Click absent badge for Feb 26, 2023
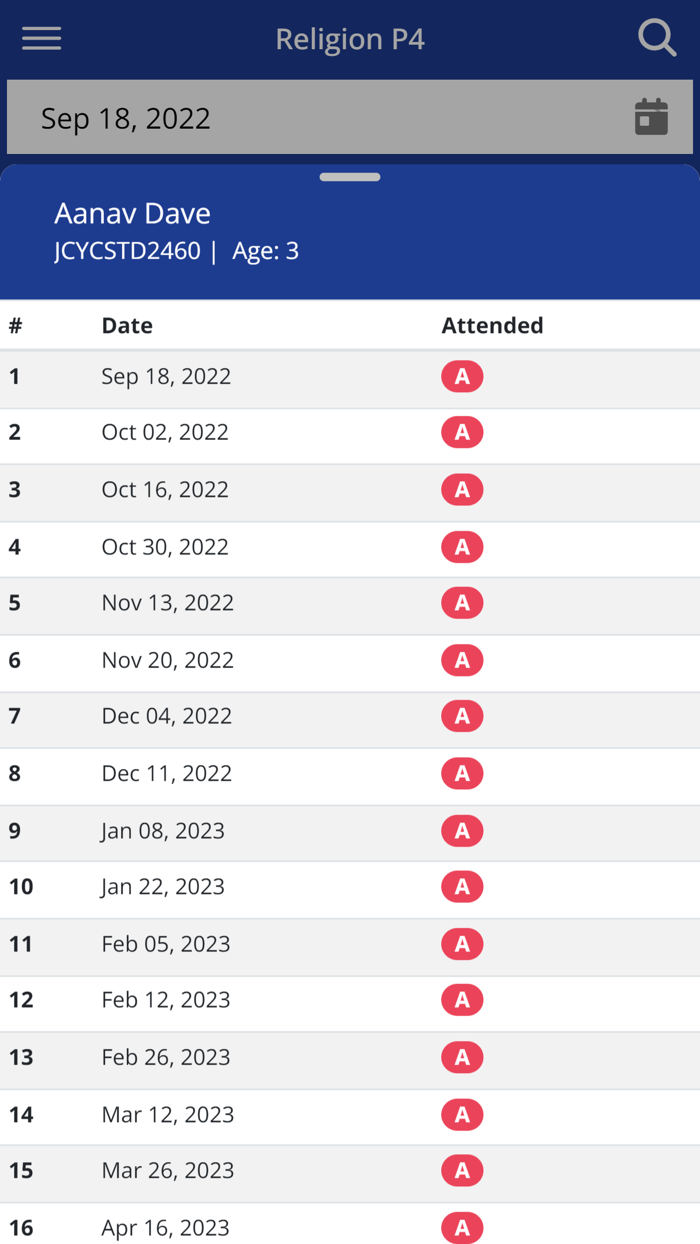700x1244 pixels. pyautogui.click(x=462, y=1057)
